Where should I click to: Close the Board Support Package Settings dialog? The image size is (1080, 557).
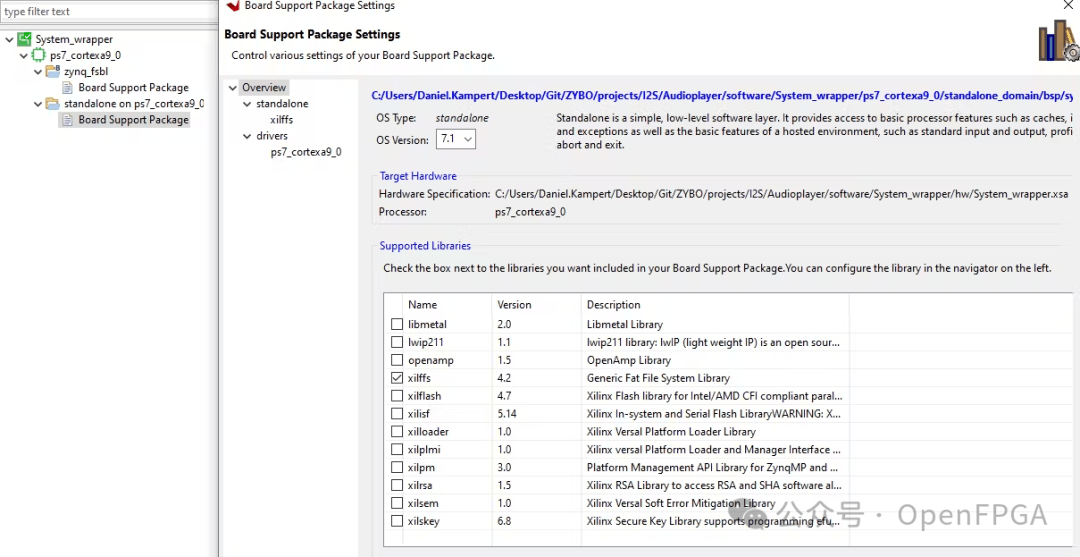pos(1068,6)
